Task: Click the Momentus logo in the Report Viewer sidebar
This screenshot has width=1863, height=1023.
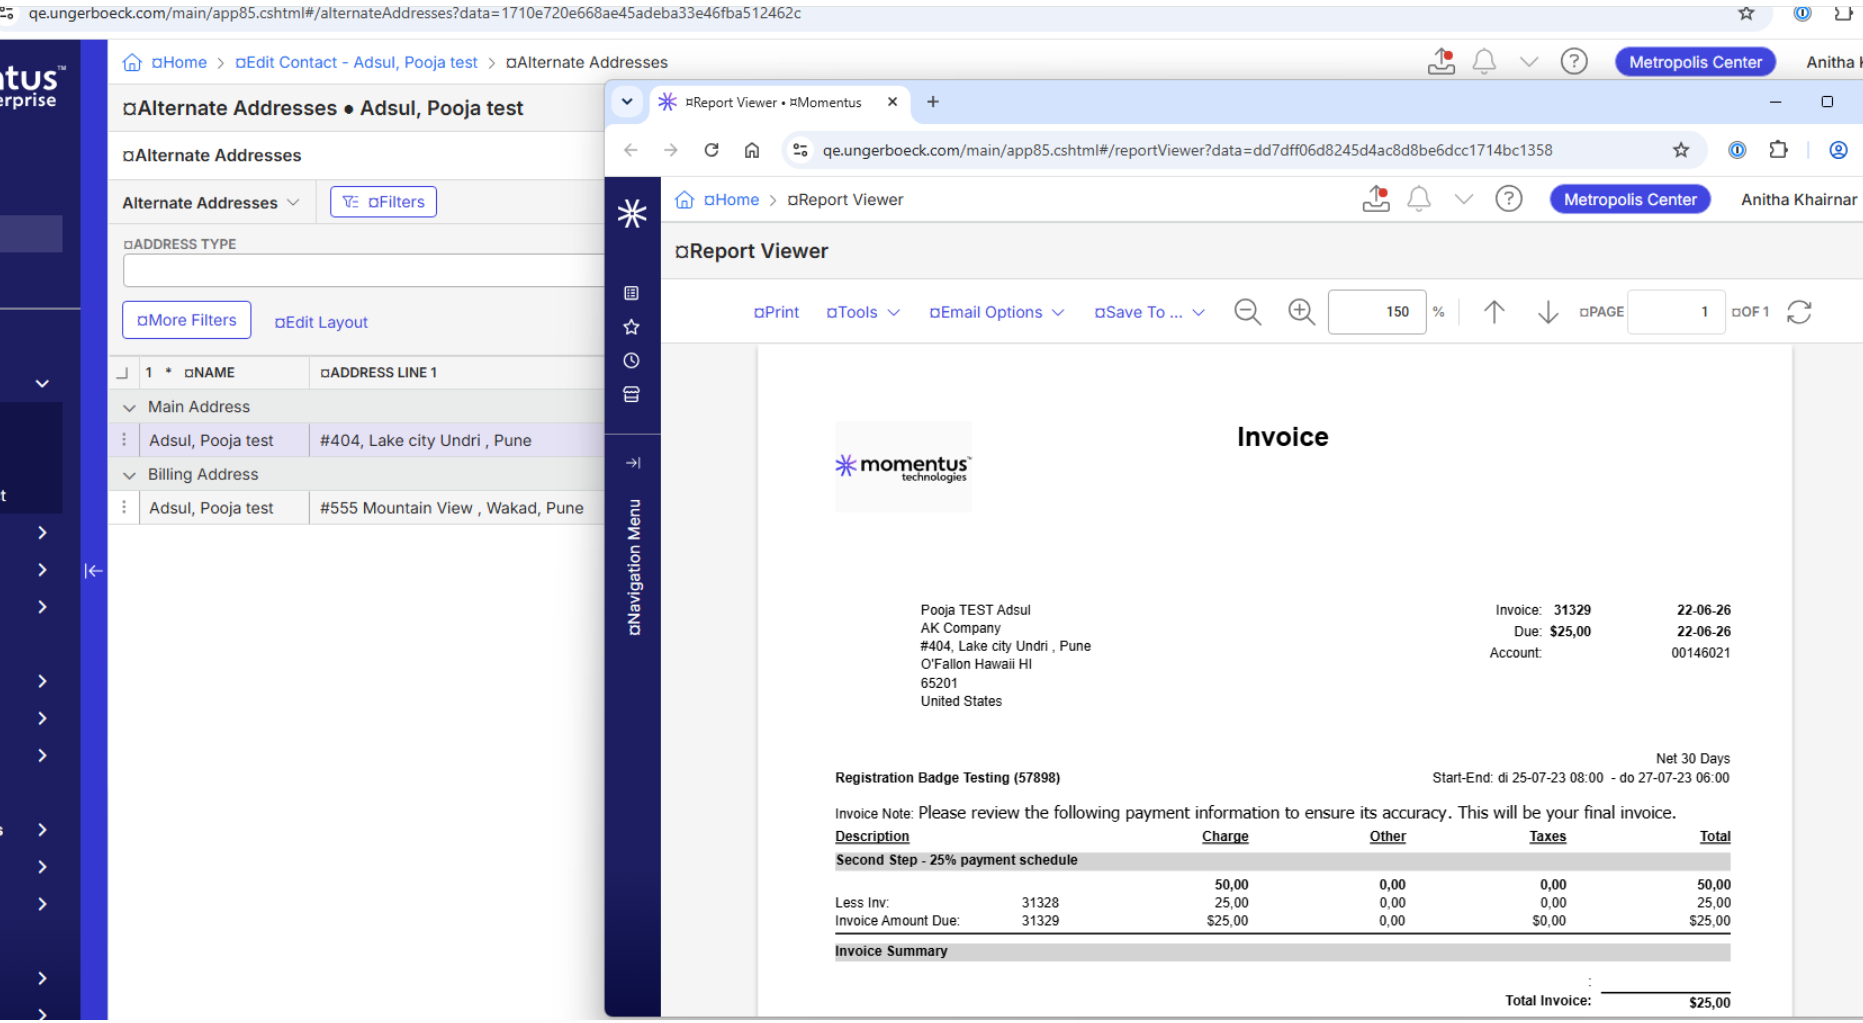Action: tap(632, 213)
